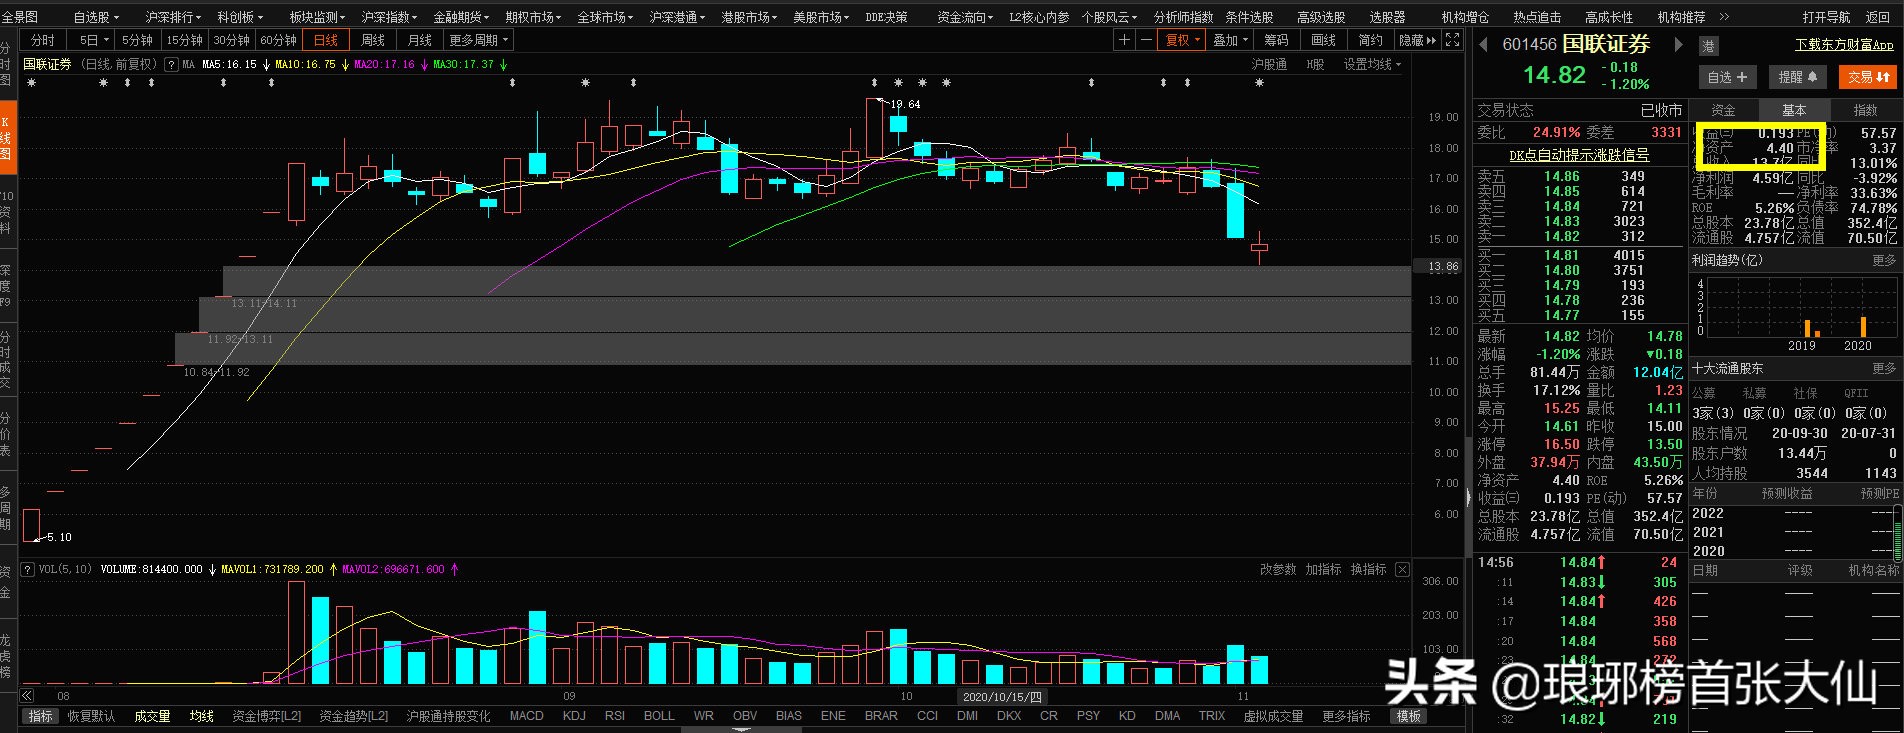Screen dimensions: 1904x733
Task: Open 沪深排行 menu dropdown
Action: pyautogui.click(x=173, y=17)
